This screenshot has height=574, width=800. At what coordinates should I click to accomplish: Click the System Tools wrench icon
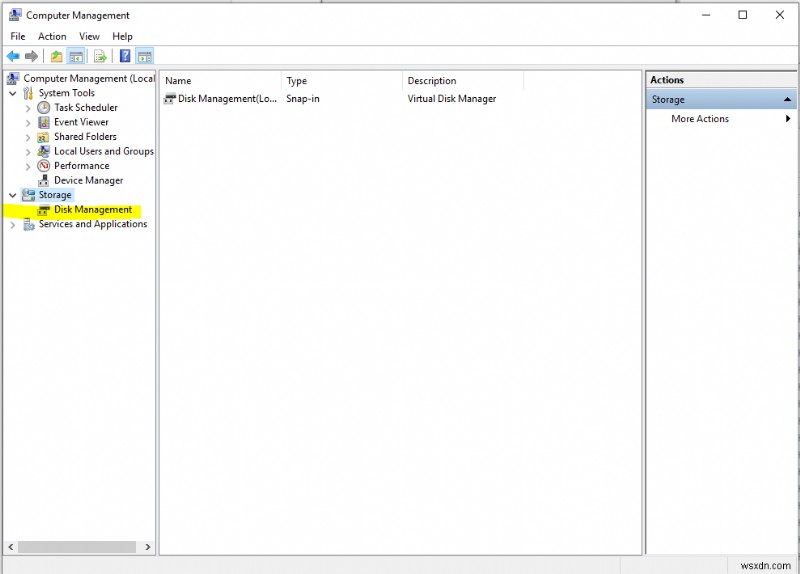[29, 93]
